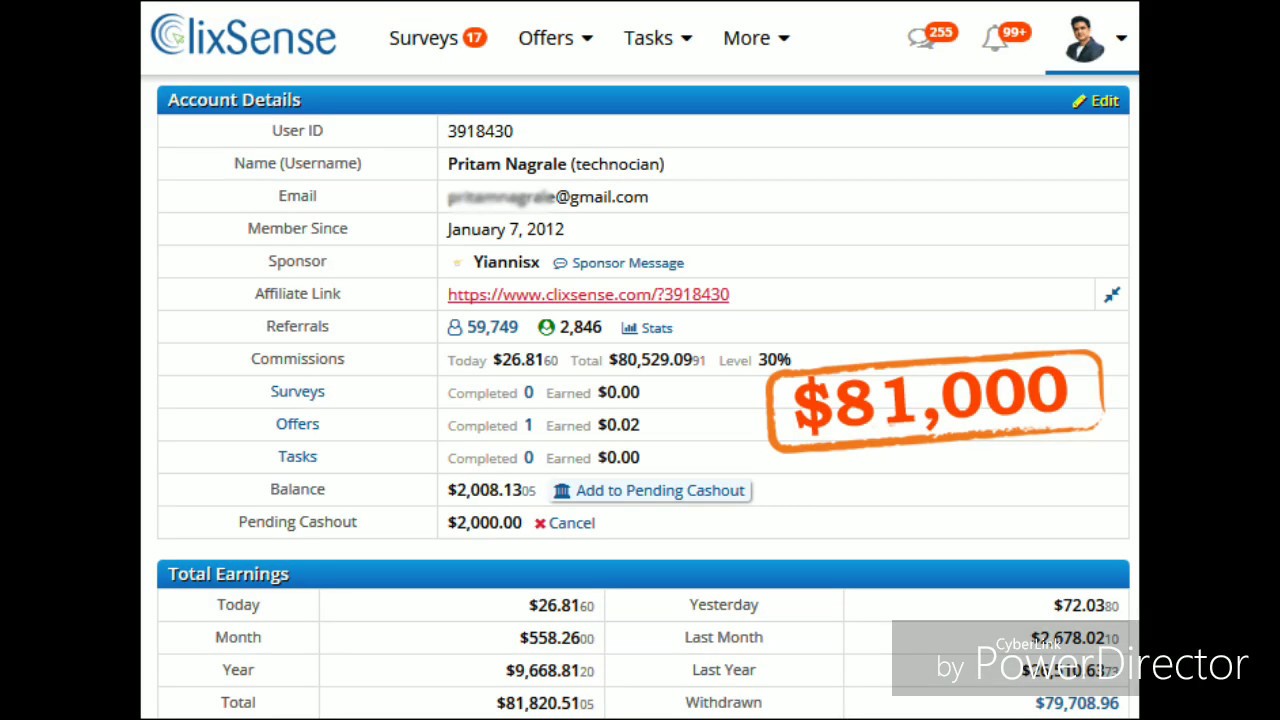
Task: Click the Surveys completed count 0
Action: [529, 392]
